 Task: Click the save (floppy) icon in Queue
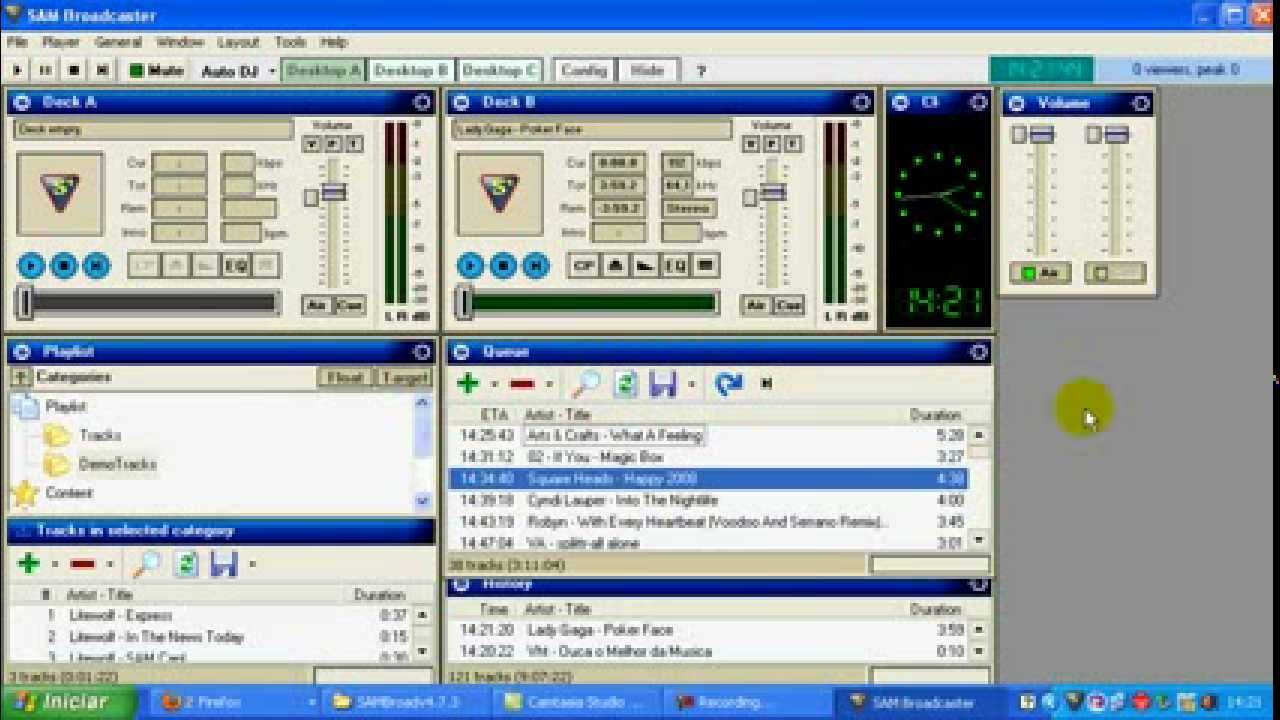tap(663, 383)
